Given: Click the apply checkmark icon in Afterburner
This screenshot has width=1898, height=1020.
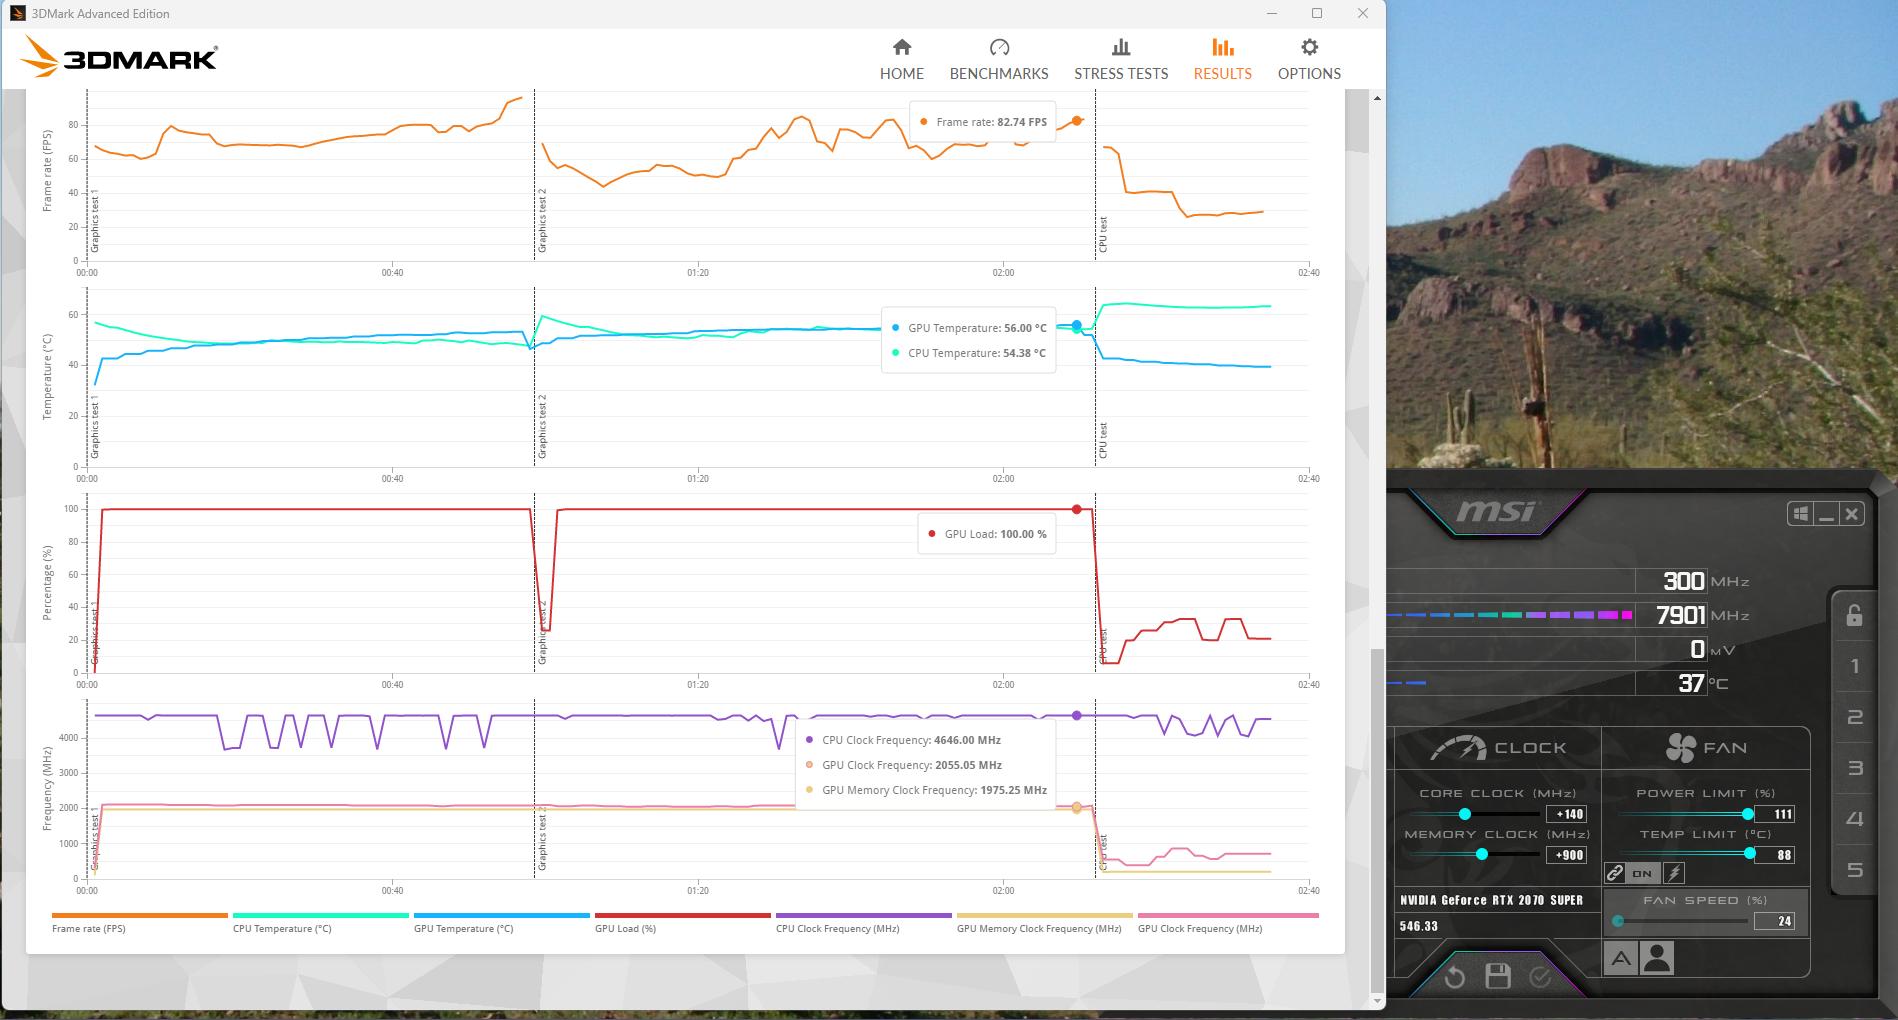Looking at the screenshot, I should tap(1540, 977).
